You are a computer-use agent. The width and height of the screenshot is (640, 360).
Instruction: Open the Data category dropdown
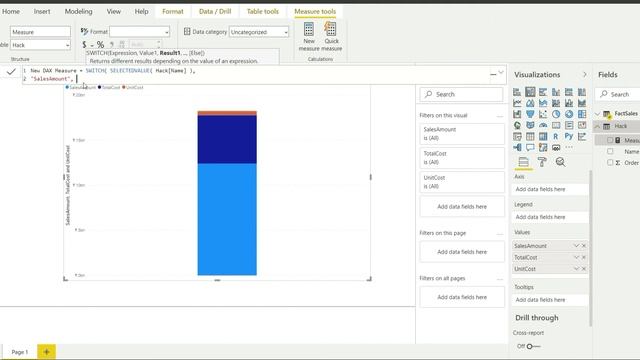pyautogui.click(x=259, y=32)
